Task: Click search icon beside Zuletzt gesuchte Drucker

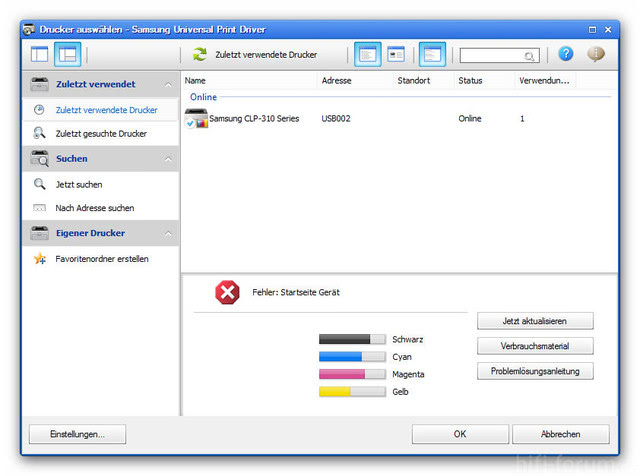Action: [40, 133]
